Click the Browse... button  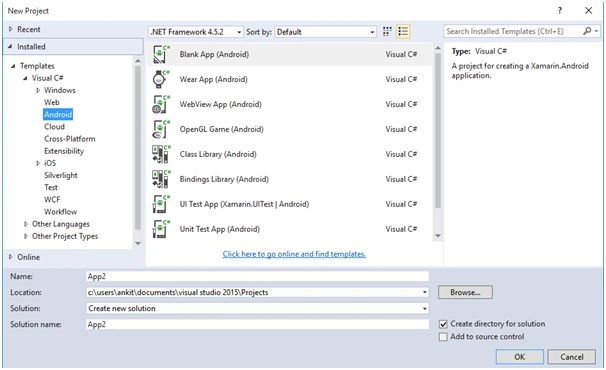(465, 292)
